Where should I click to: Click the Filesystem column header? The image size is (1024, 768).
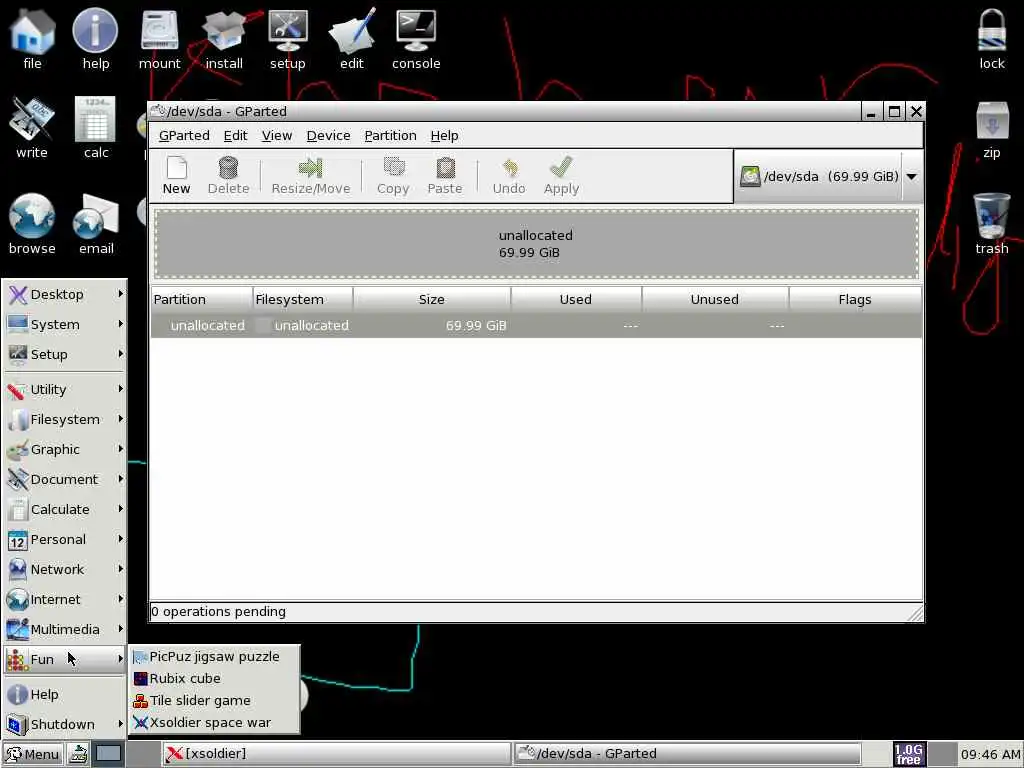coord(303,300)
